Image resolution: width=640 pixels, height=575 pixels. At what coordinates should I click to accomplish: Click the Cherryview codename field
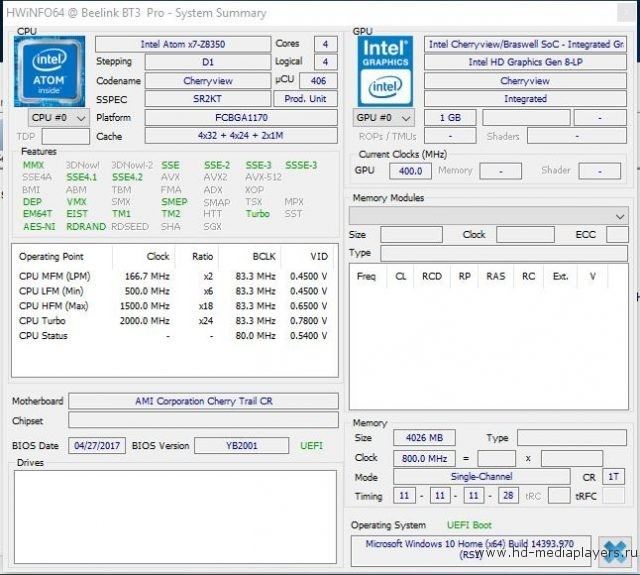tap(208, 81)
